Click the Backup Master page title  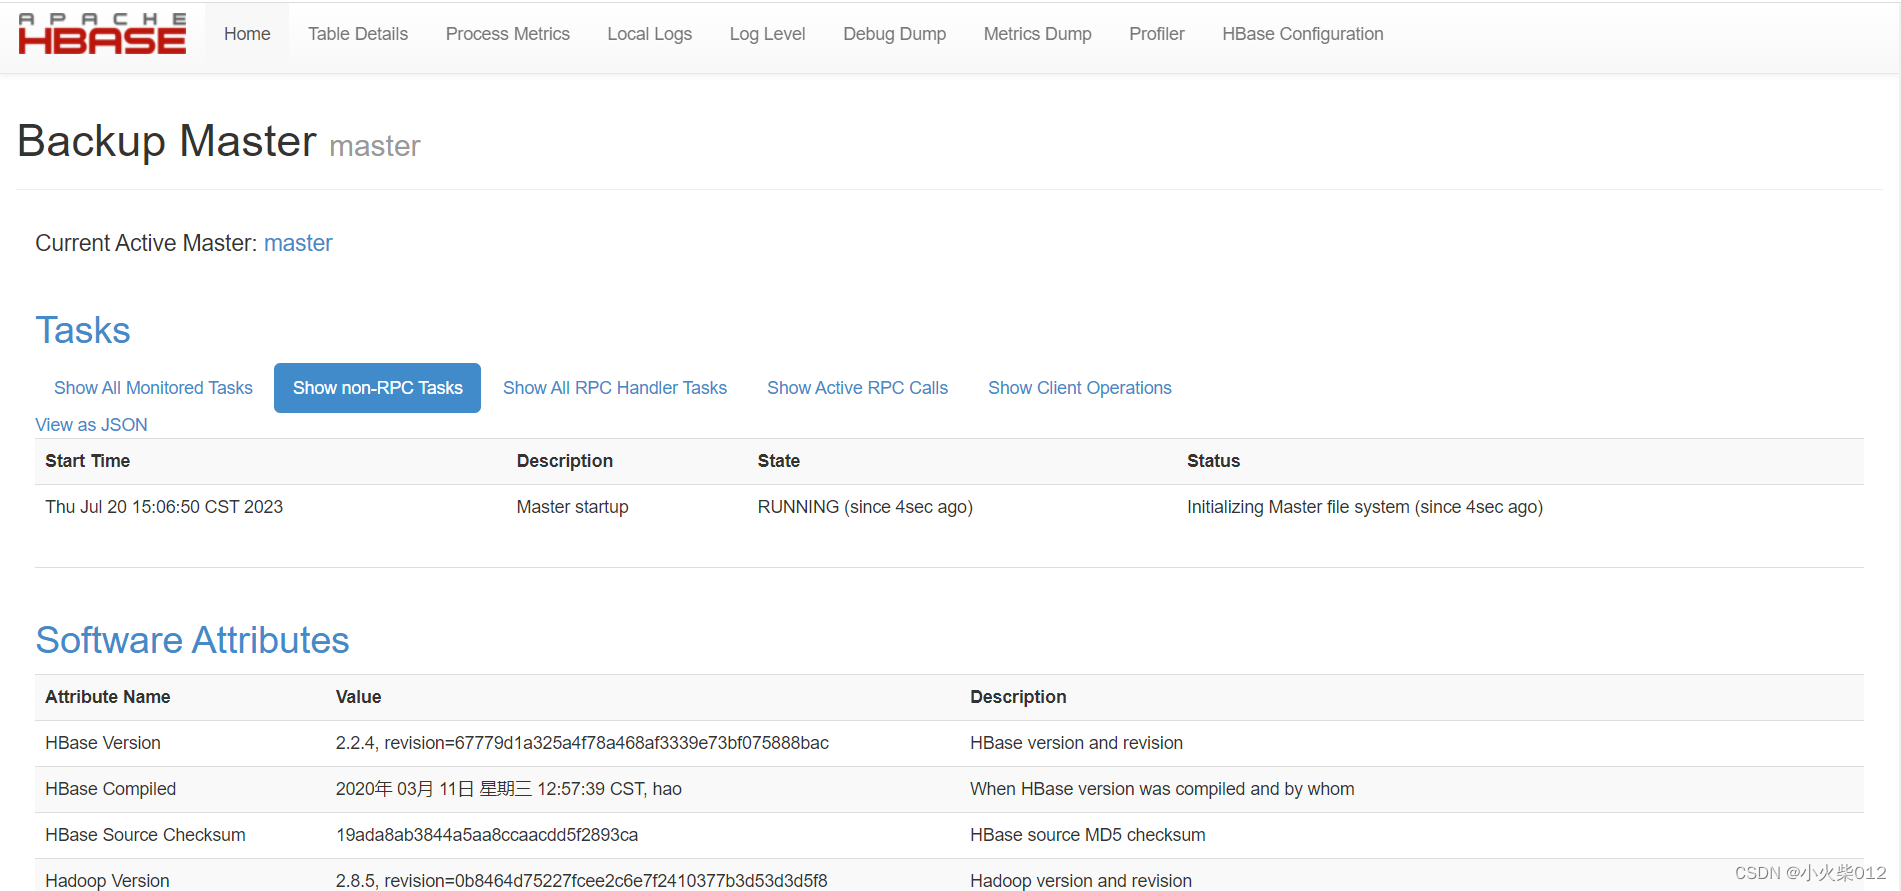click(167, 140)
